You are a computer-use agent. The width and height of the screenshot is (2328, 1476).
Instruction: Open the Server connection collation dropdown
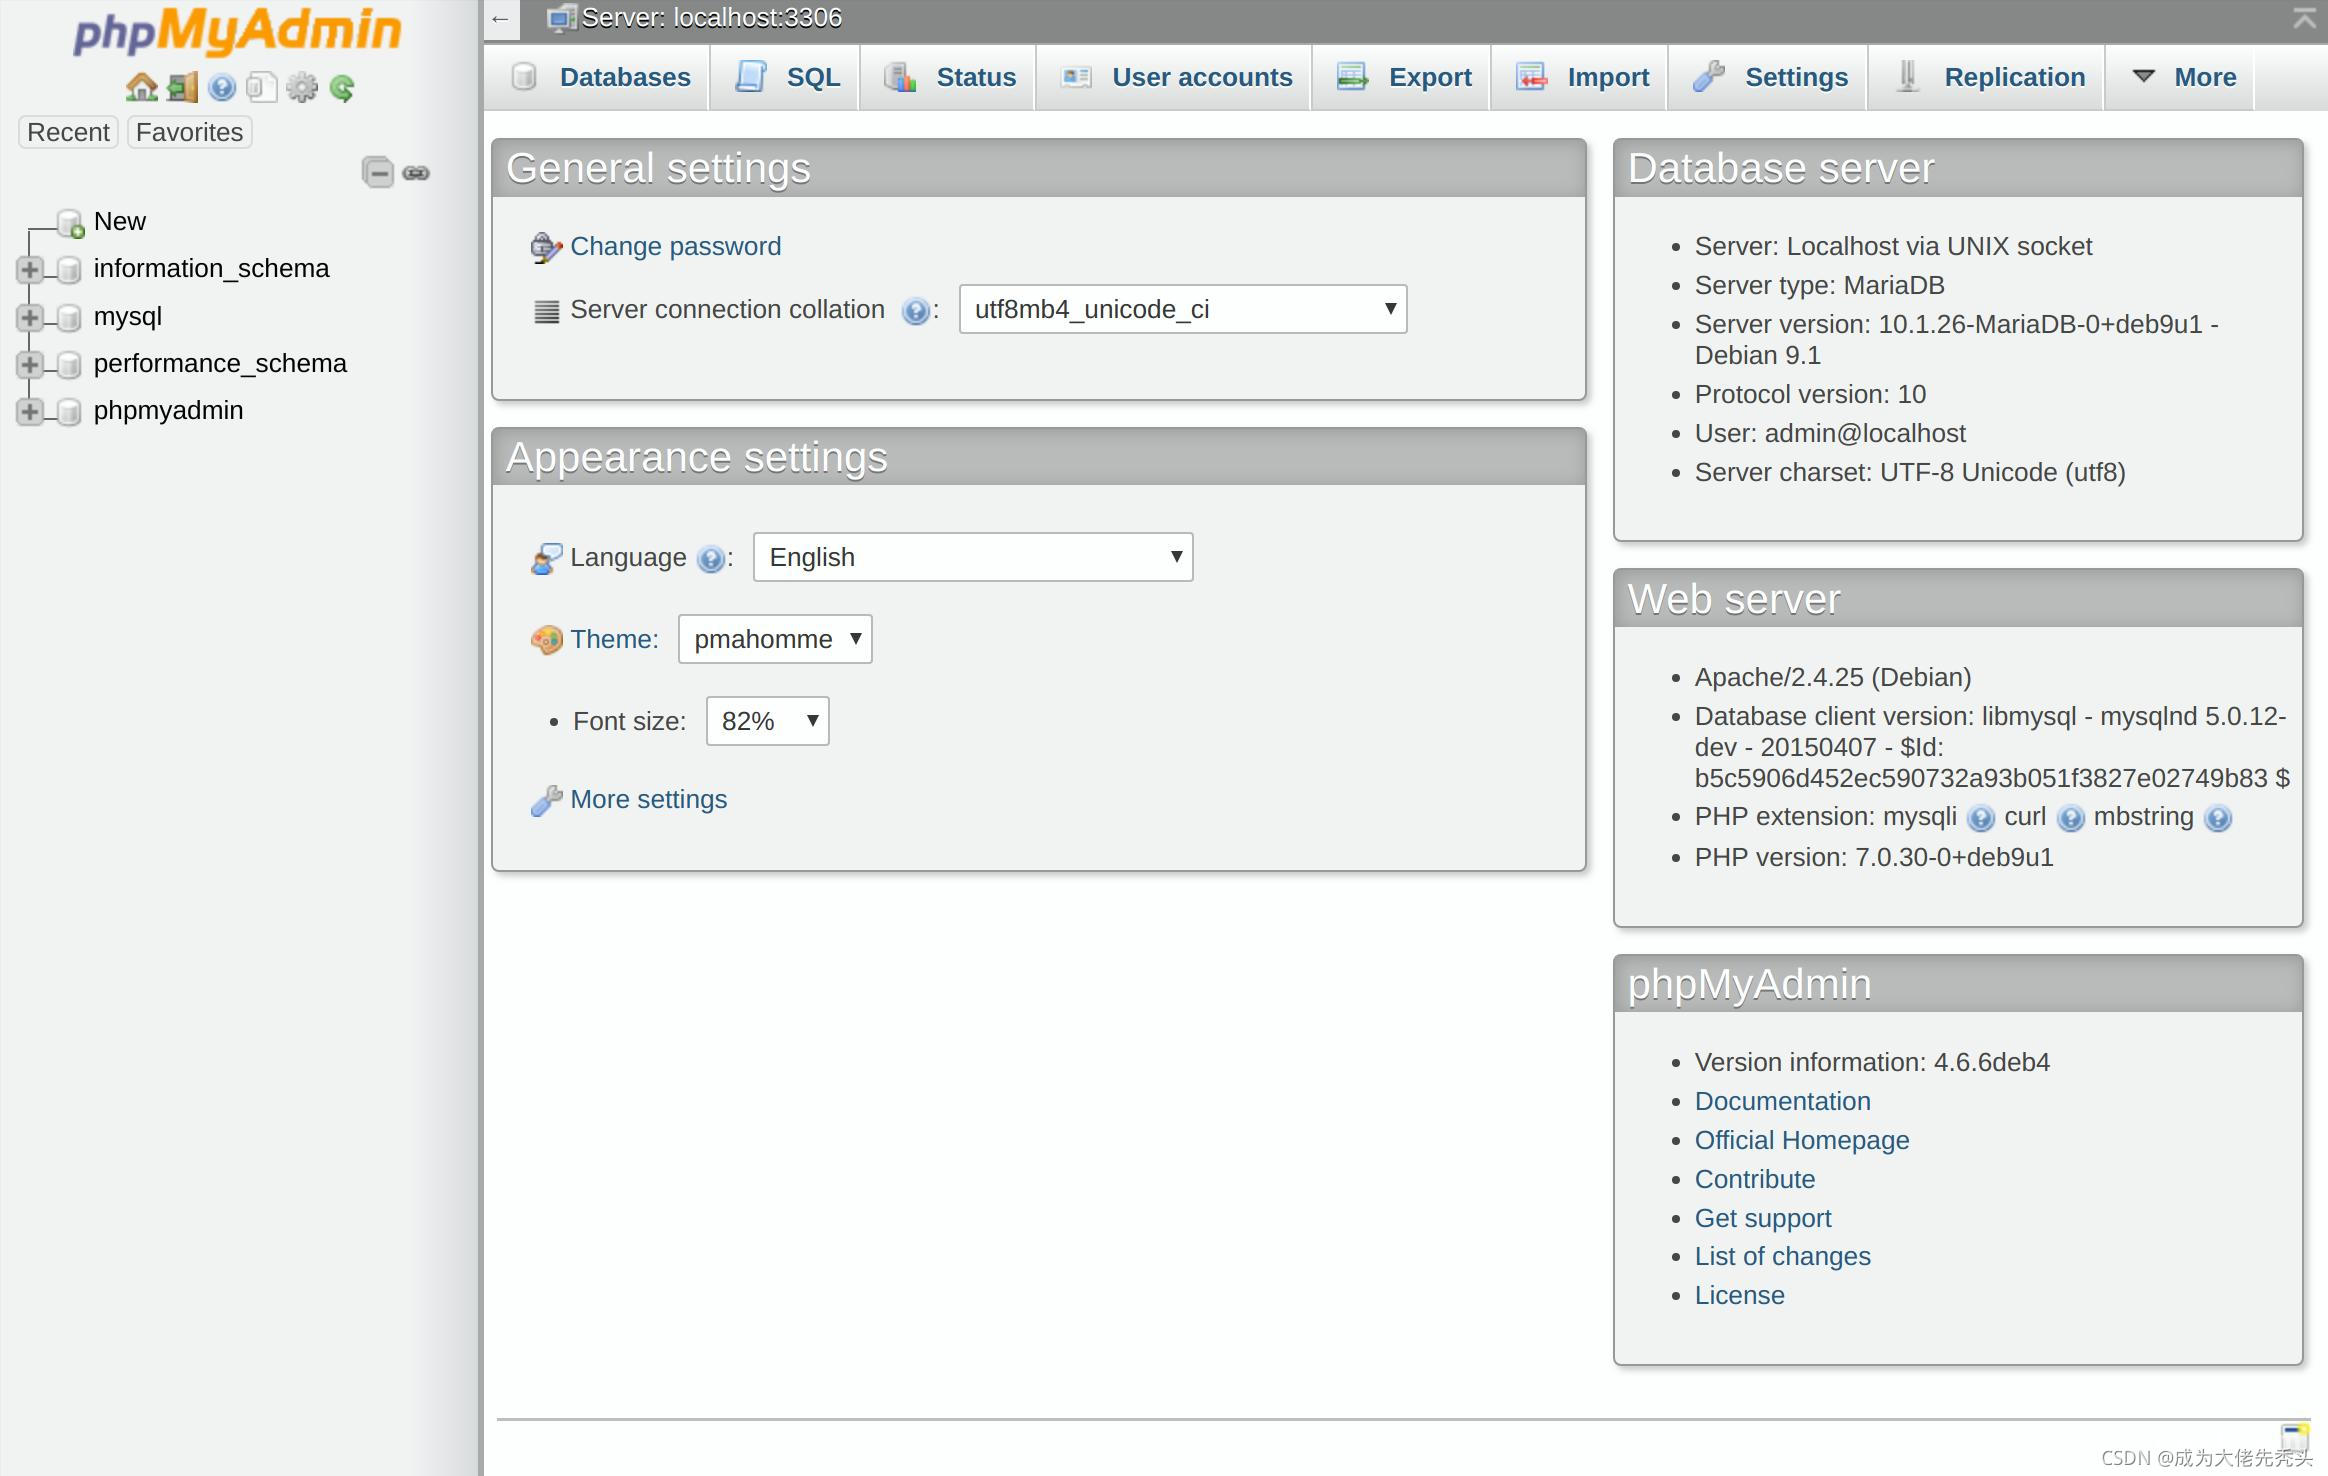click(x=1182, y=309)
